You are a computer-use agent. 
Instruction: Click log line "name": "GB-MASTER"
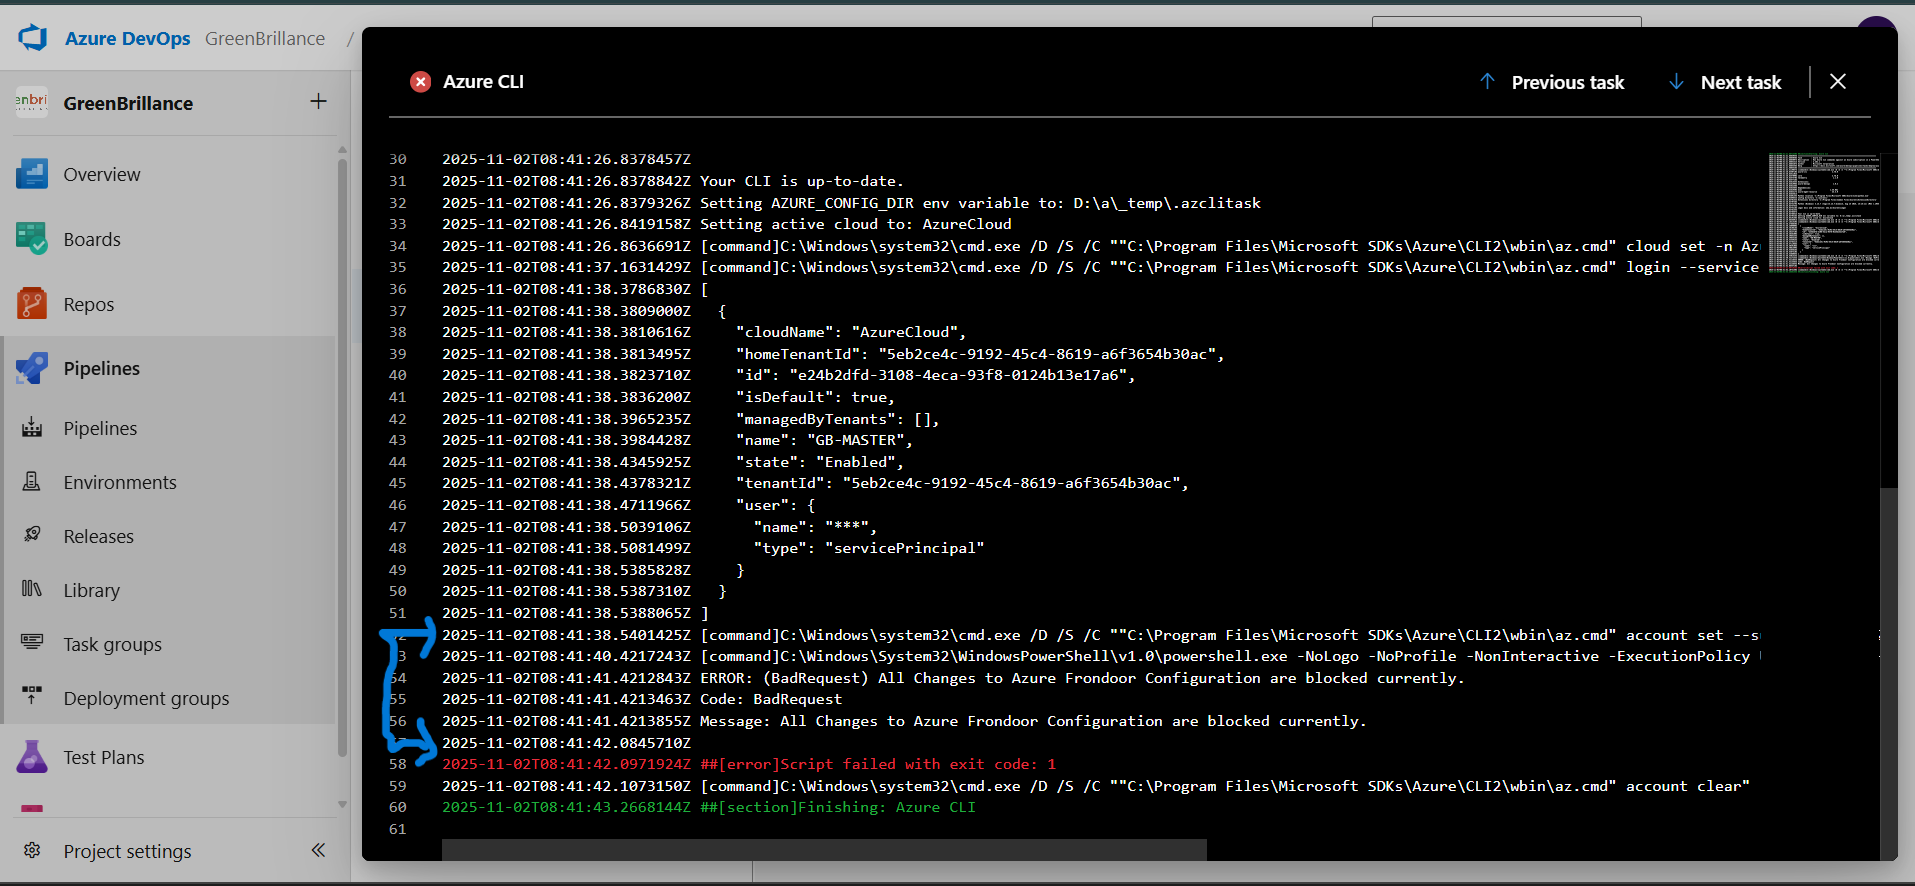pos(824,440)
